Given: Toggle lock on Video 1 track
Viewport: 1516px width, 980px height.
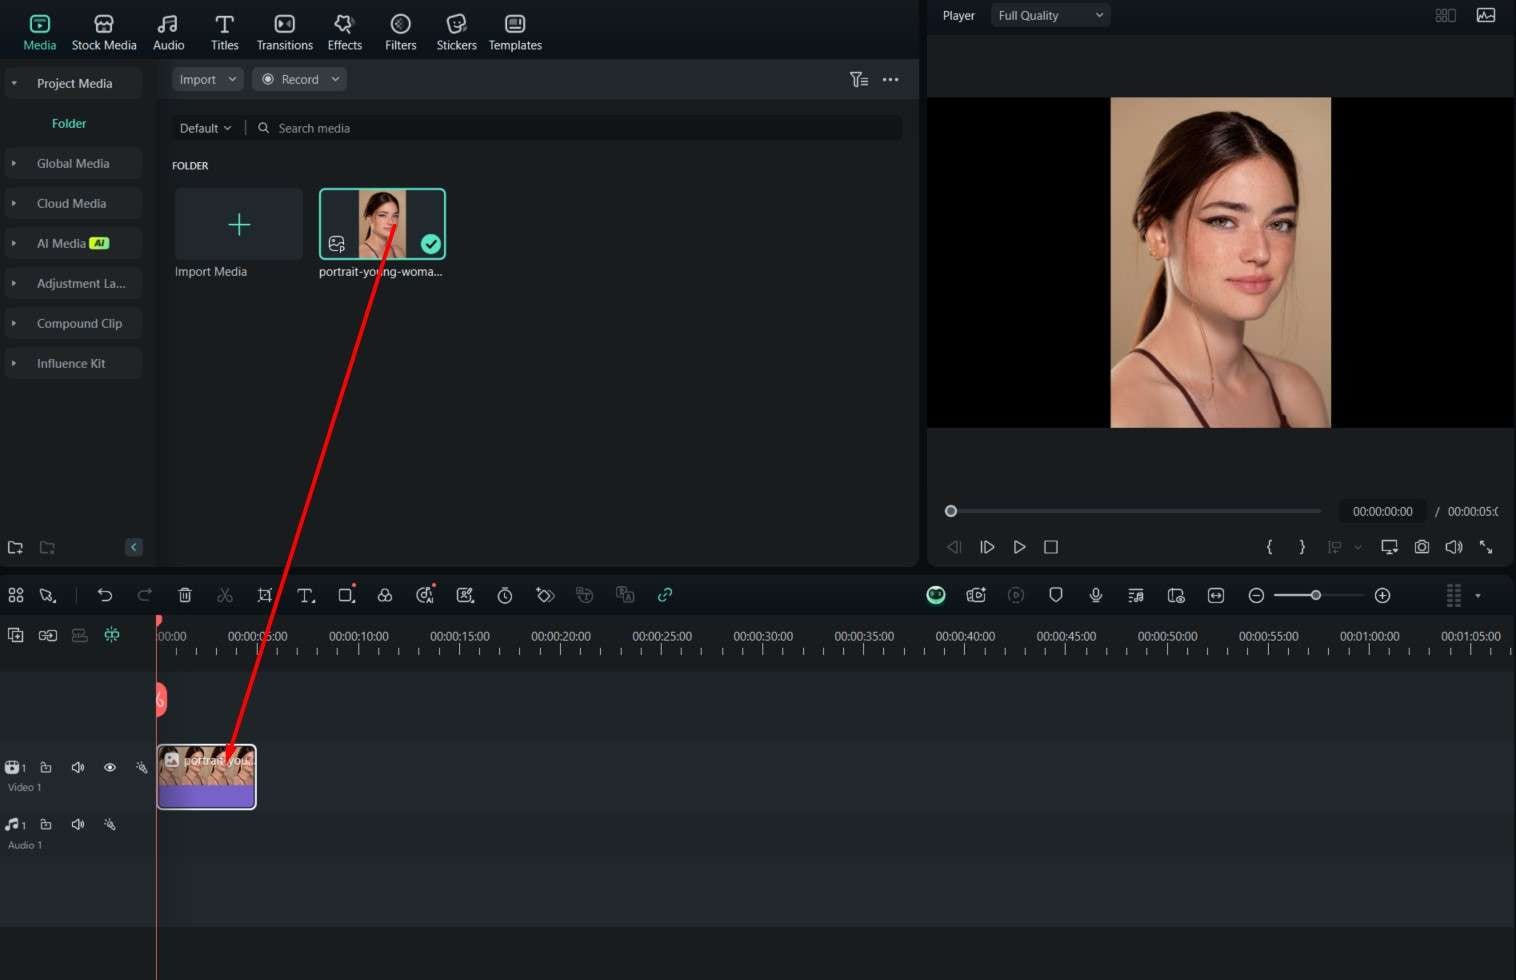Looking at the screenshot, I should pos(46,767).
